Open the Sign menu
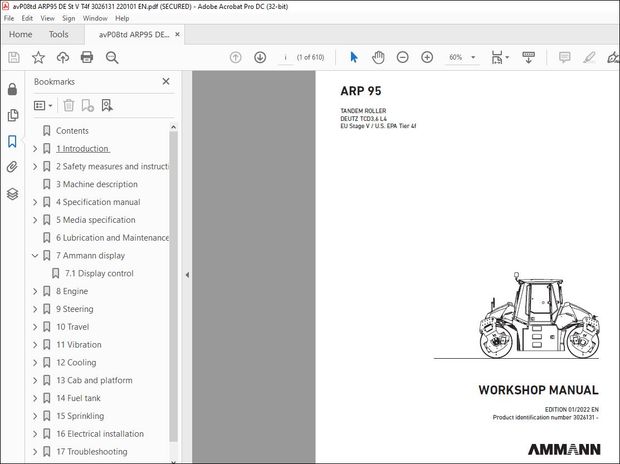Image resolution: width=620 pixels, height=464 pixels. [68, 18]
